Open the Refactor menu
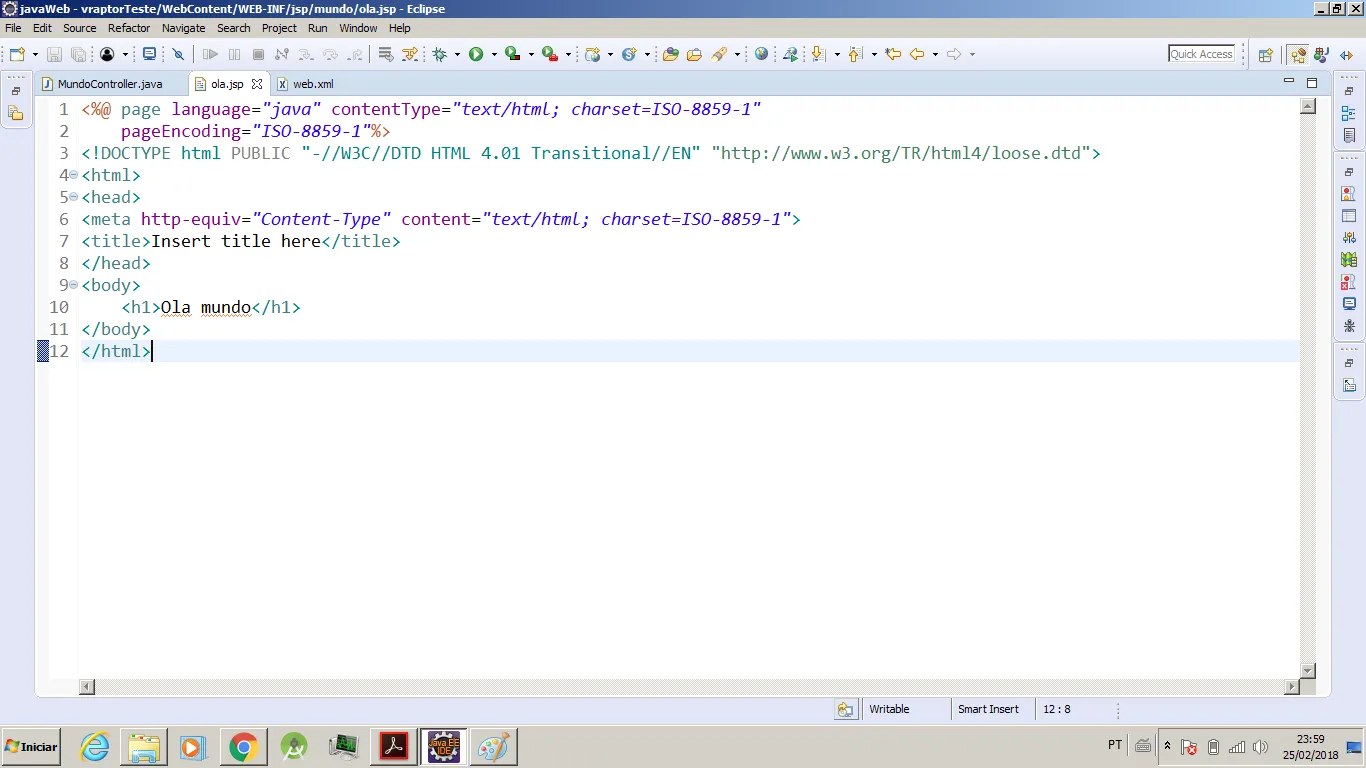The width and height of the screenshot is (1366, 768). (x=129, y=28)
